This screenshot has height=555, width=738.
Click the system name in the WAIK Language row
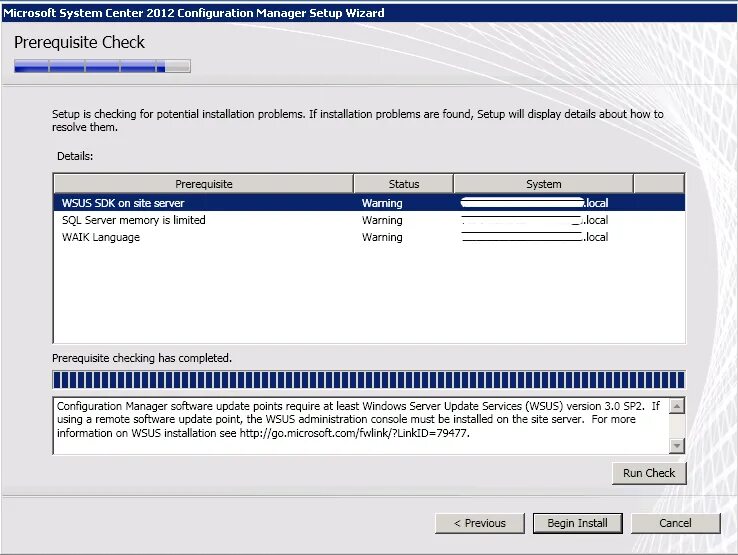535,237
